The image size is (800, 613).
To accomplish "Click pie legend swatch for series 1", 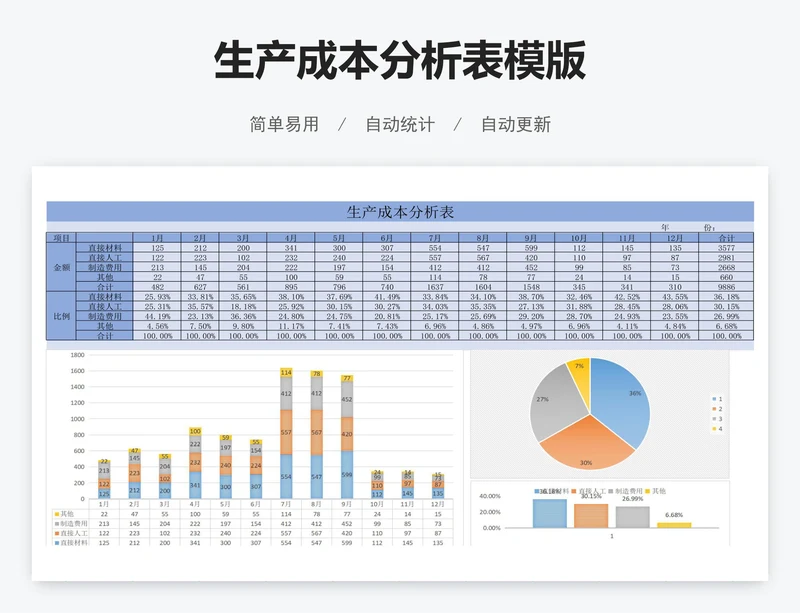I will coord(714,399).
